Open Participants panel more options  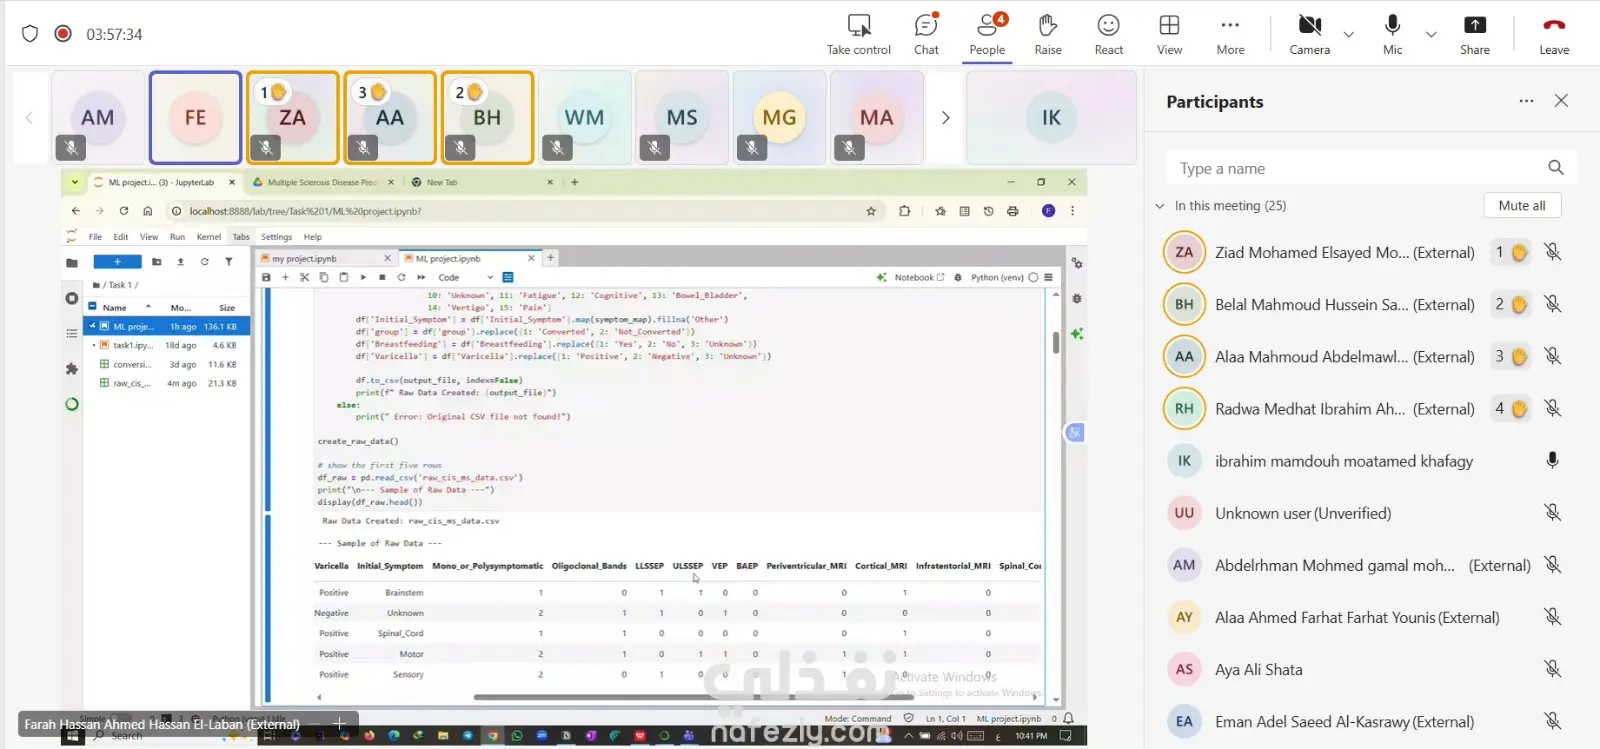point(1526,101)
